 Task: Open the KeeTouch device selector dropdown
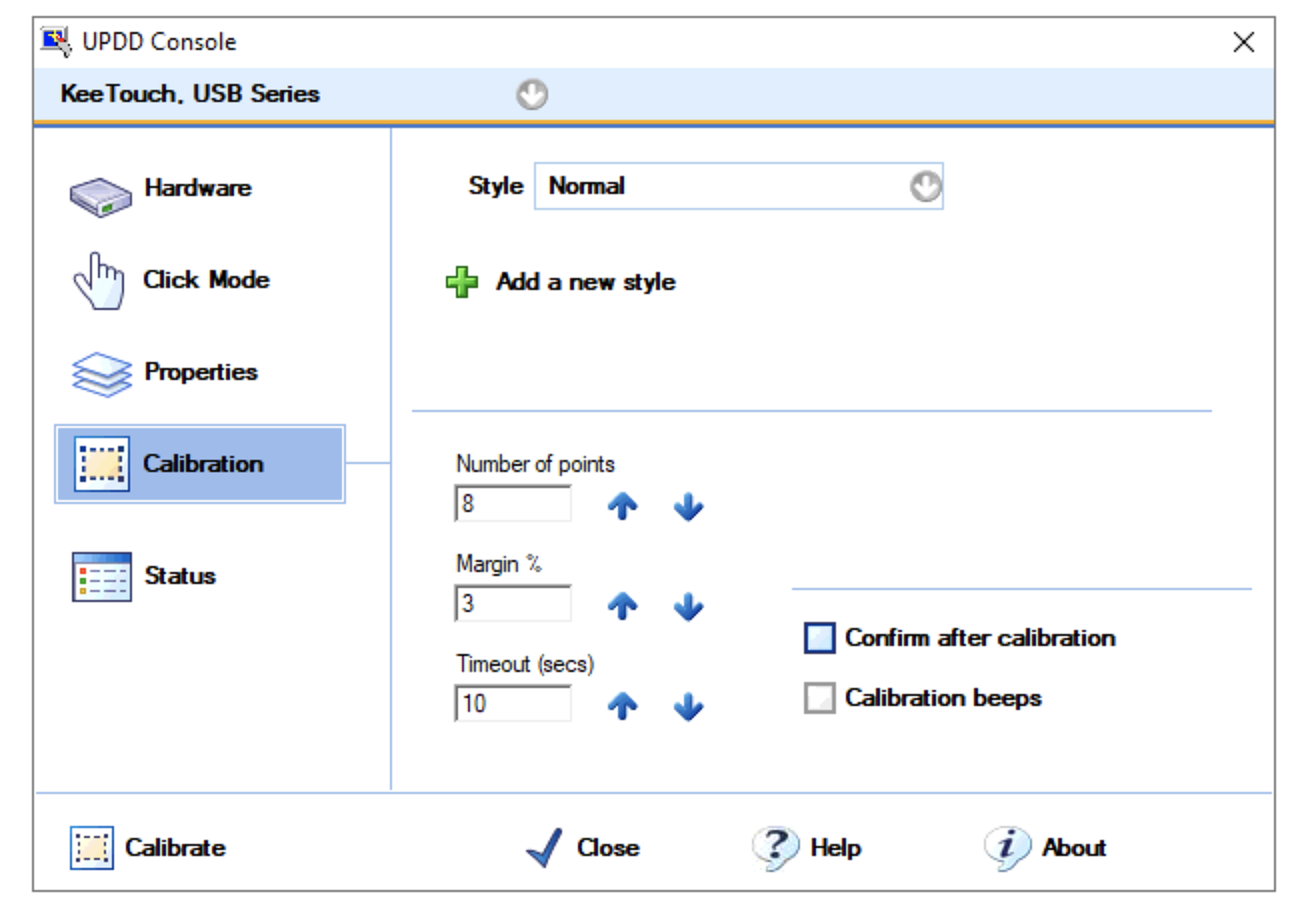(x=532, y=95)
